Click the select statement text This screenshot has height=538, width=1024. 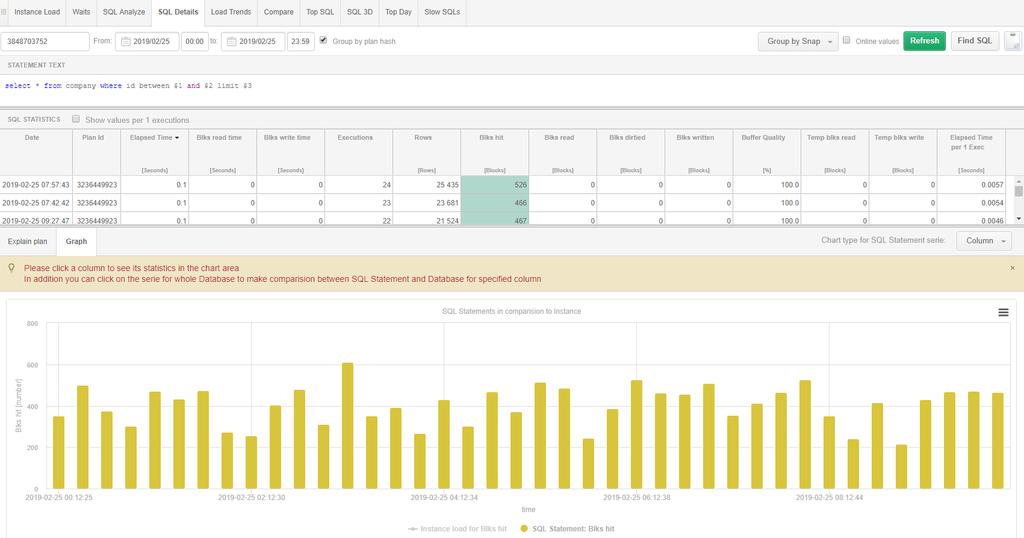[128, 86]
